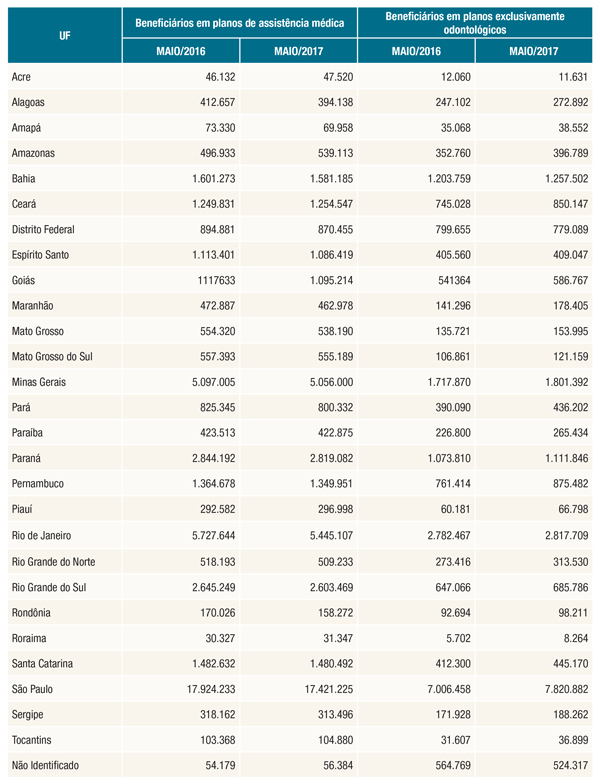This screenshot has height=784, width=600.
Task: Select the assistência médica group header
Action: click(240, 20)
